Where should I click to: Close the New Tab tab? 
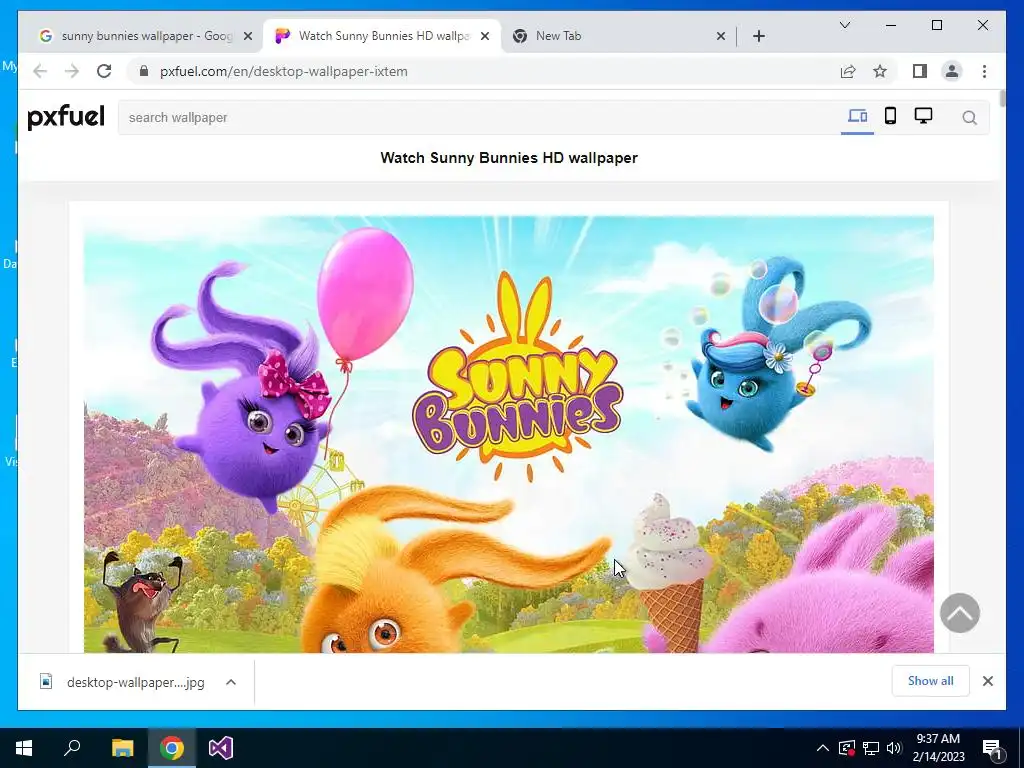click(x=721, y=36)
